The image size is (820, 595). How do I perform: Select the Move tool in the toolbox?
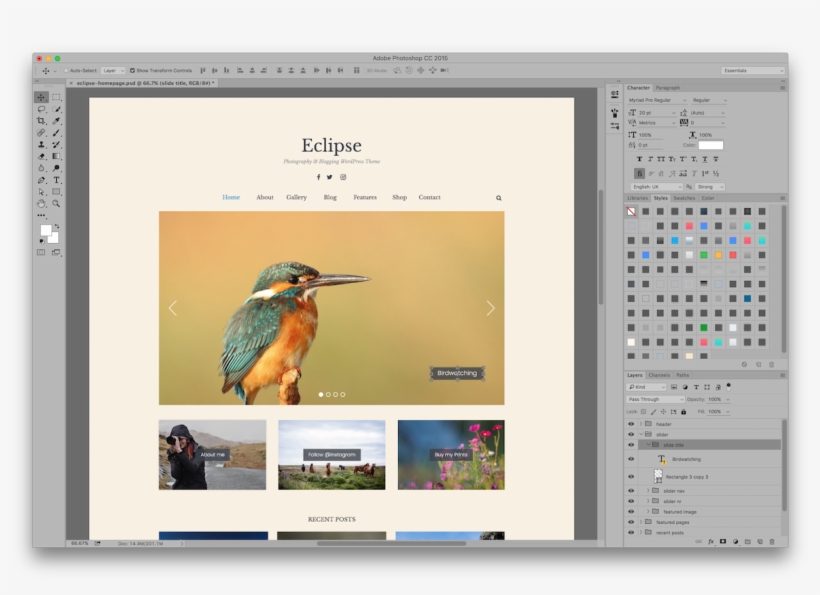click(x=41, y=97)
